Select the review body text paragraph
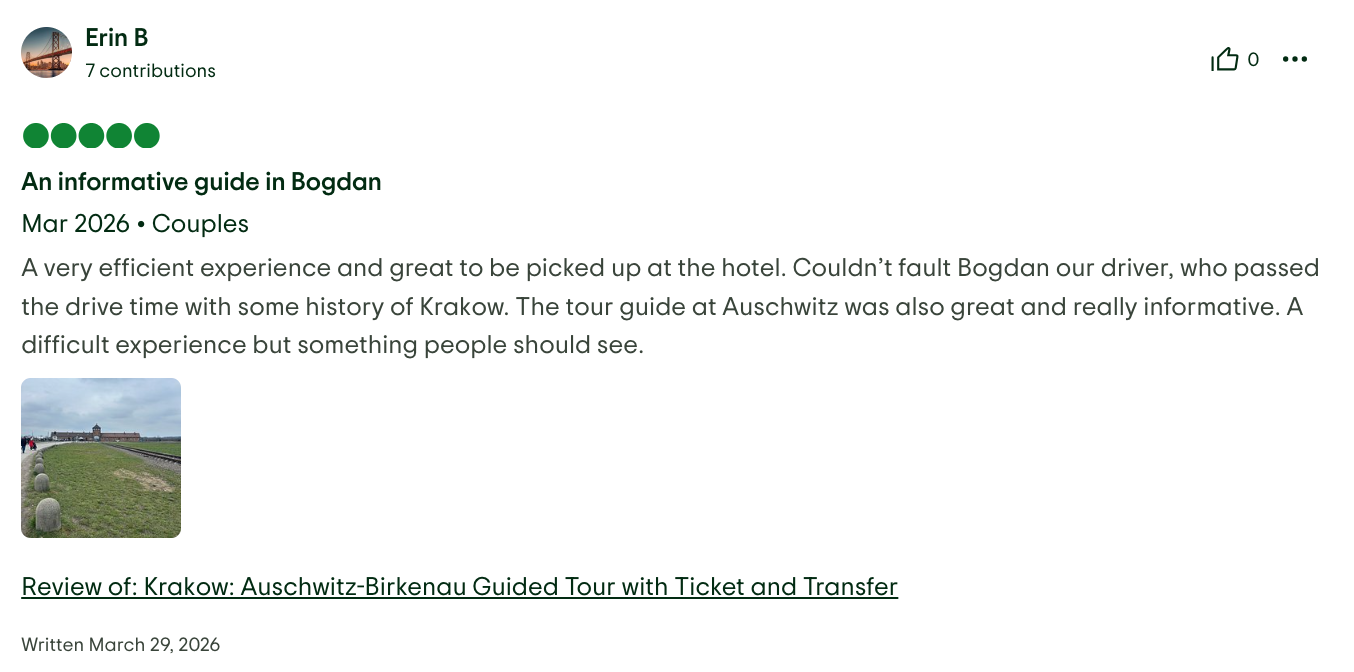The width and height of the screenshot is (1354, 672). tap(670, 306)
